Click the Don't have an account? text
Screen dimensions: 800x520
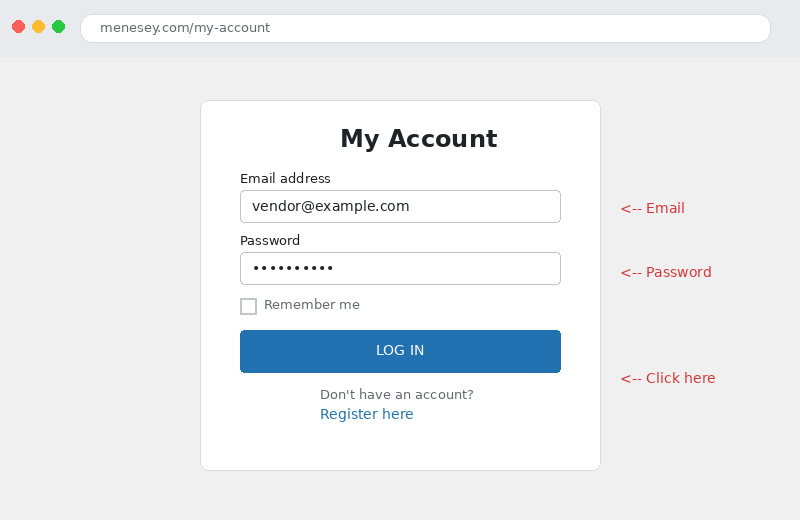point(396,394)
